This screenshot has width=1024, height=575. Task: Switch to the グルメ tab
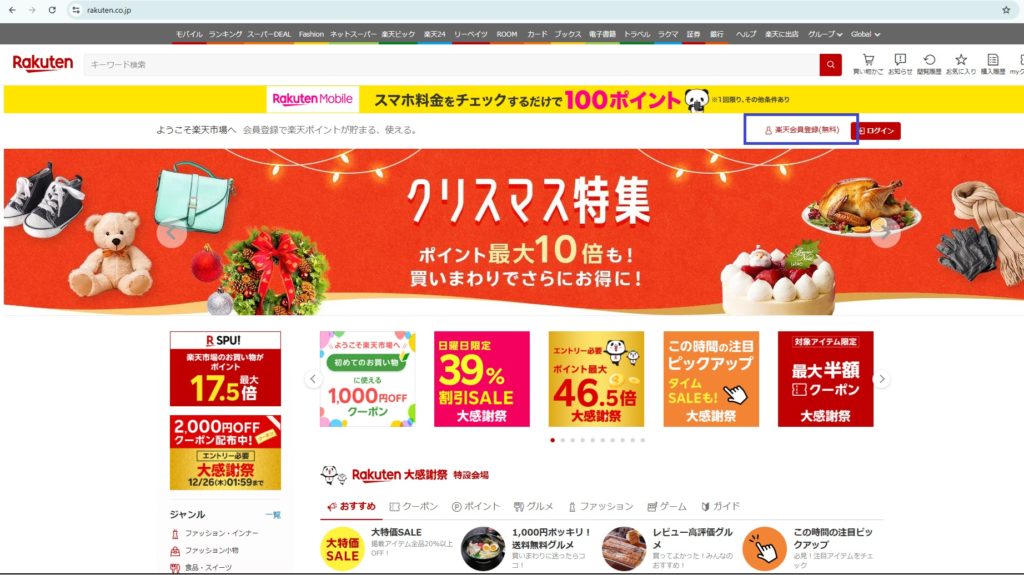coord(534,506)
